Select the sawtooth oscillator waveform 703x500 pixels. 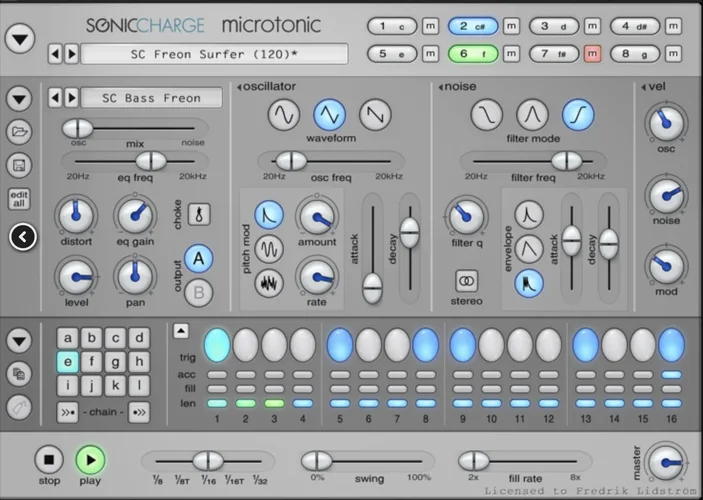(x=375, y=115)
